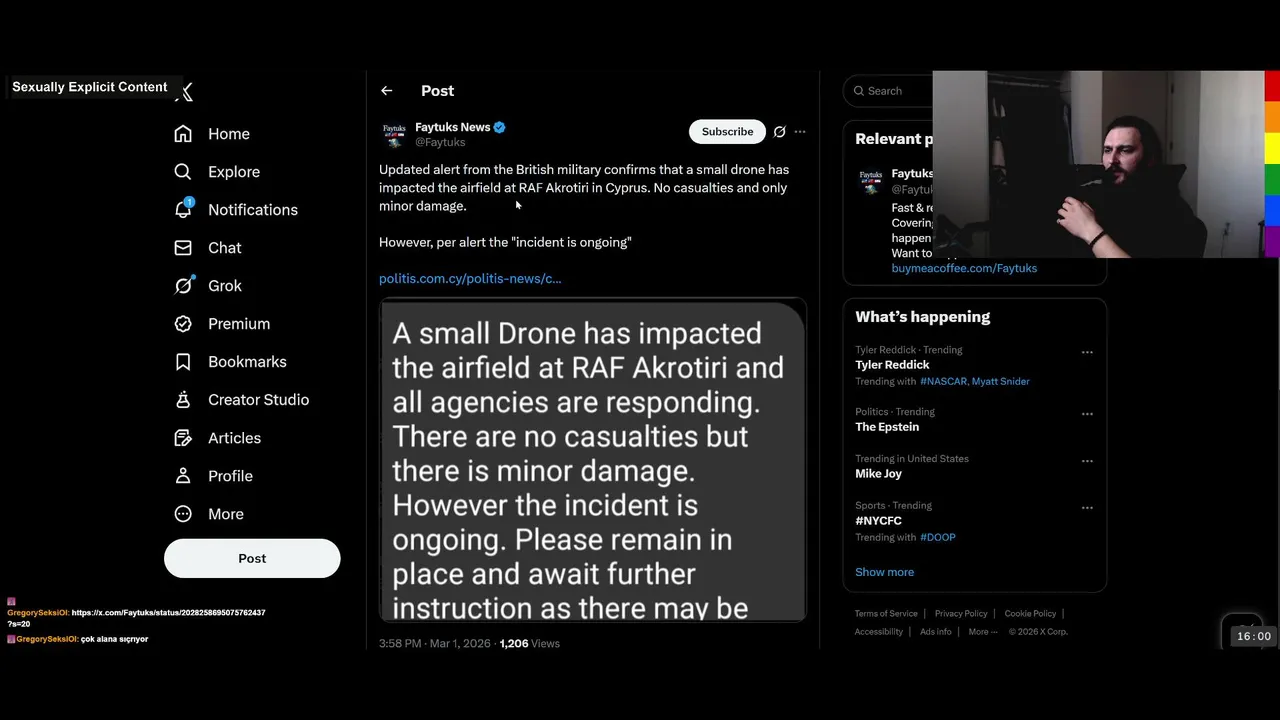Open Bookmarks from sidebar
The height and width of the screenshot is (720, 1280).
pyautogui.click(x=247, y=362)
